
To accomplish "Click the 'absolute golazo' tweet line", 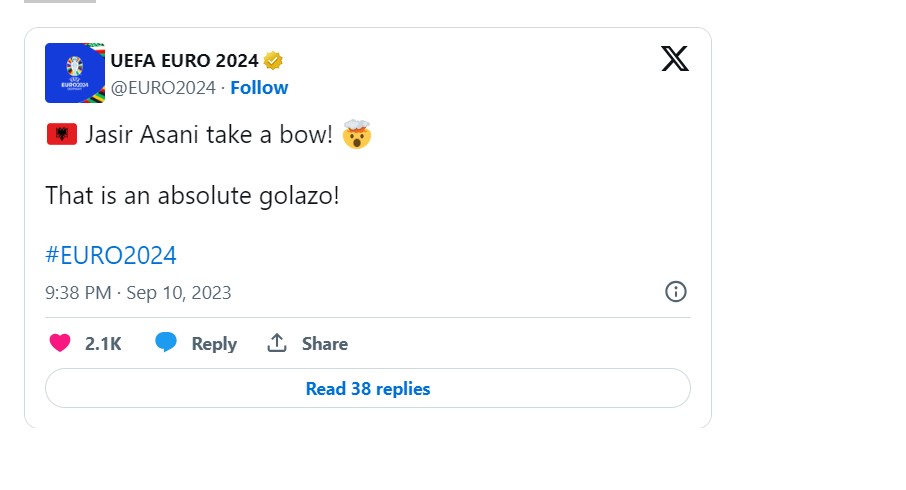I will pos(192,195).
